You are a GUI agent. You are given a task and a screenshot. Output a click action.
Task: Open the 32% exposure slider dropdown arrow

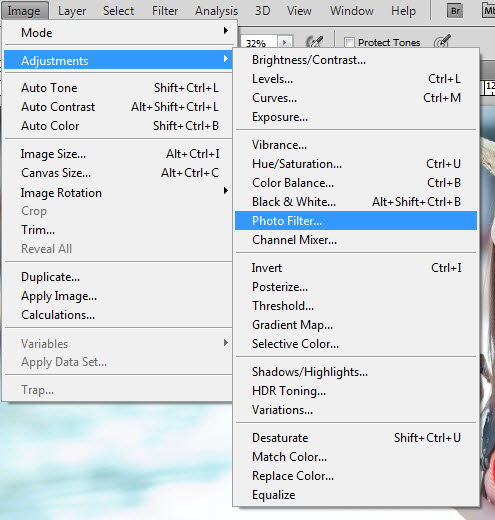[x=285, y=42]
